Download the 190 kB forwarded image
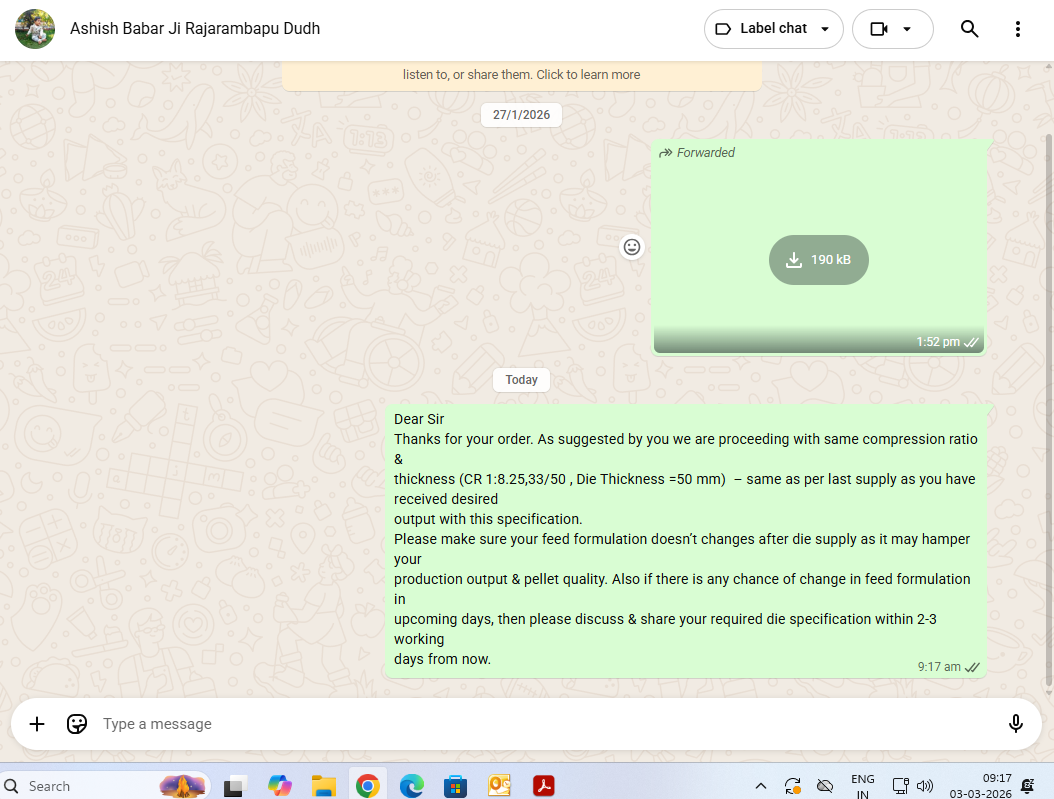Viewport: 1054px width, 799px height. click(818, 260)
